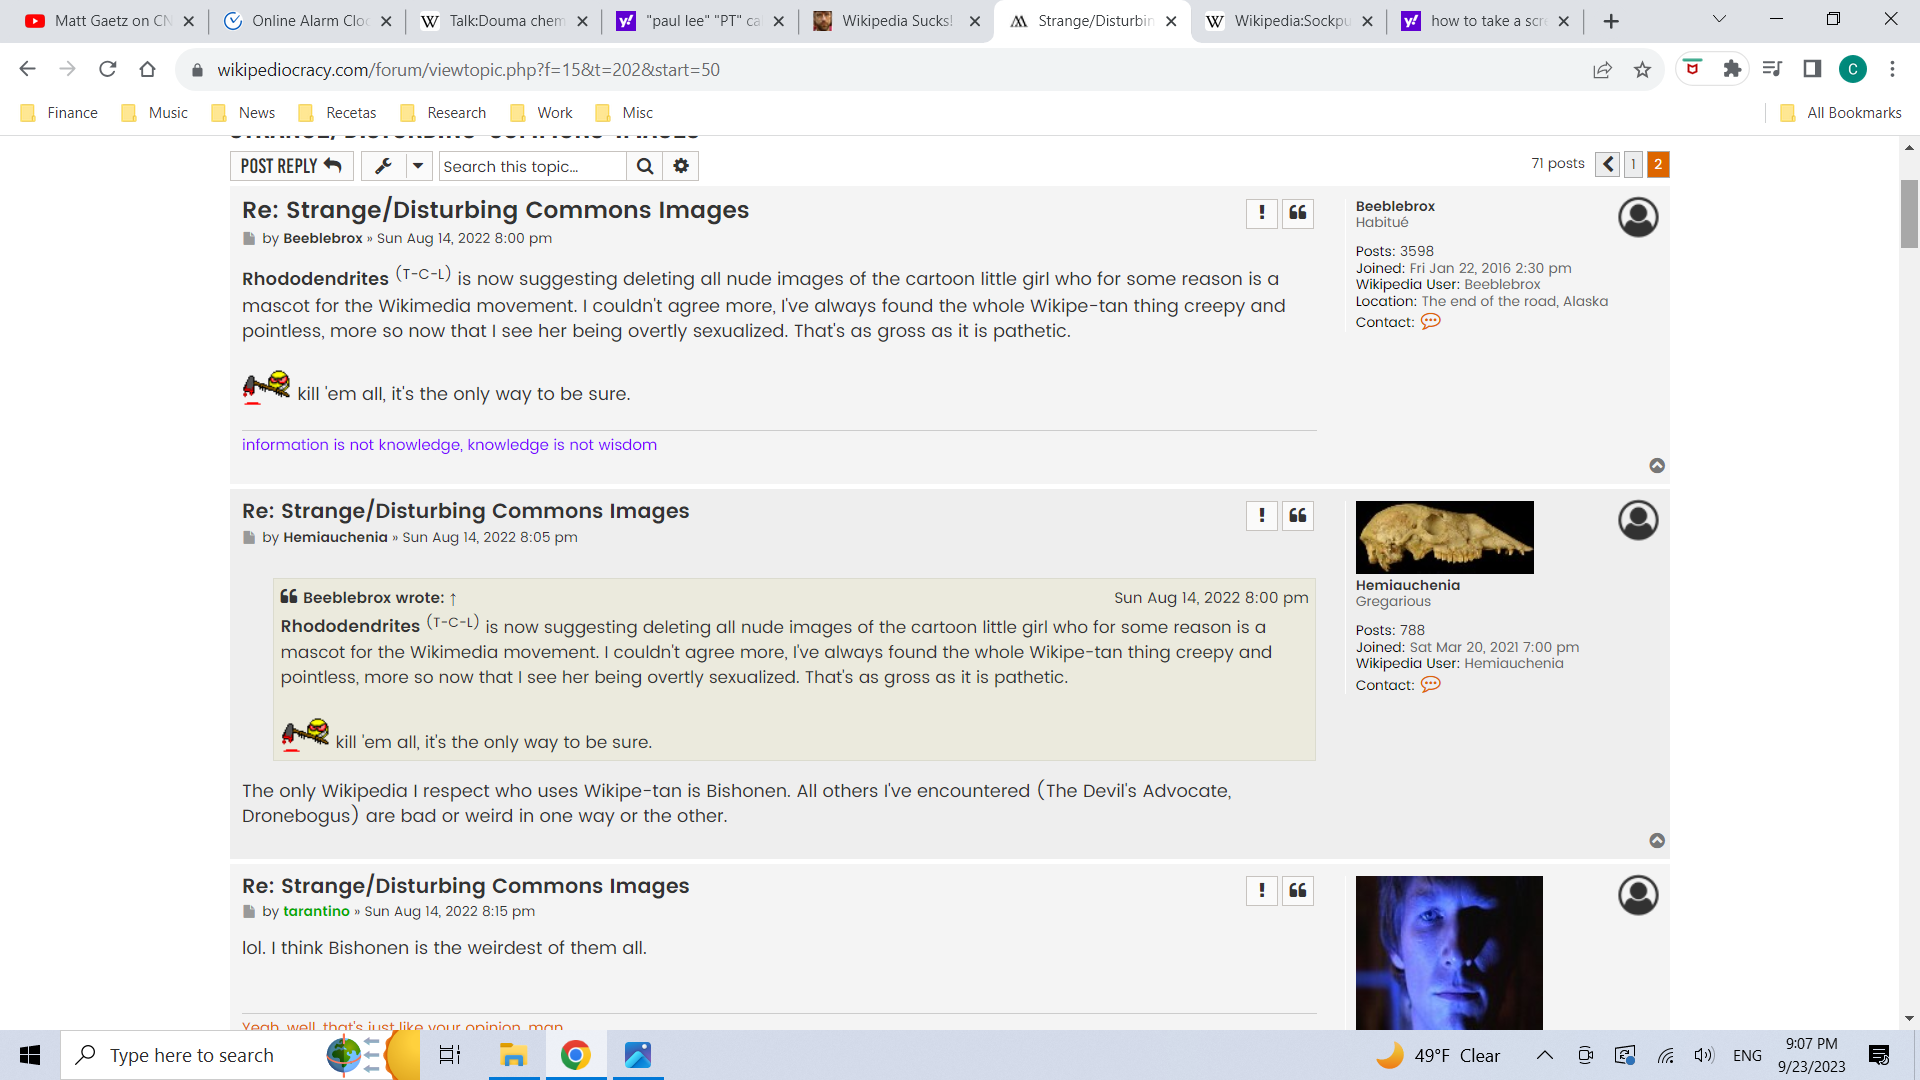The width and height of the screenshot is (1920, 1080).
Task: Open the T-C-L links beside Rhododendrites
Action: 423,273
